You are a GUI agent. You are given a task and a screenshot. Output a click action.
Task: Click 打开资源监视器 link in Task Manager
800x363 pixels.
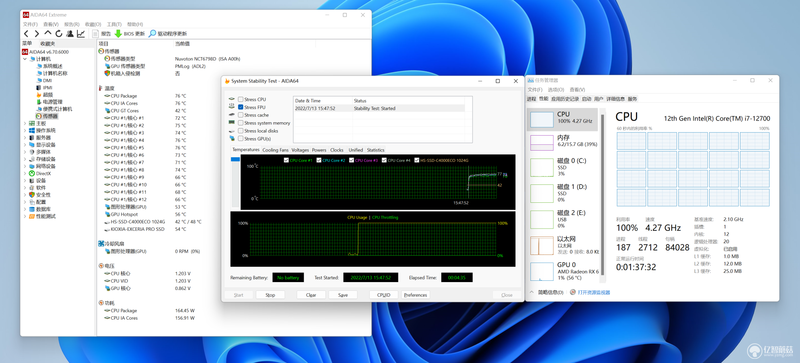point(594,293)
